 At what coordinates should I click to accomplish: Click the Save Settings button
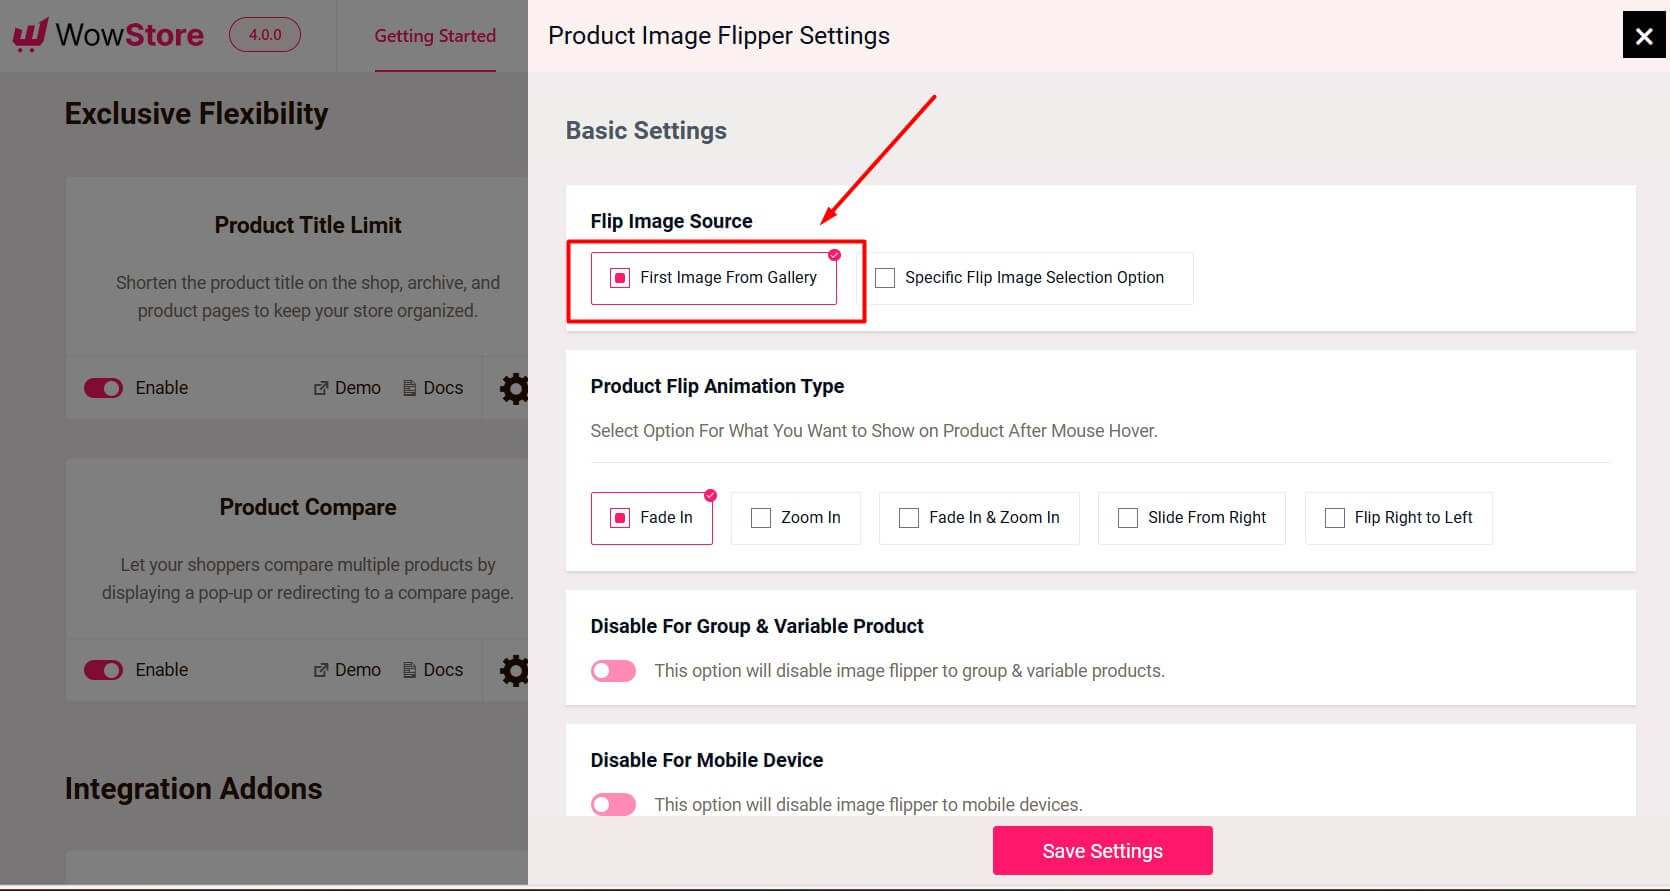(x=1102, y=850)
